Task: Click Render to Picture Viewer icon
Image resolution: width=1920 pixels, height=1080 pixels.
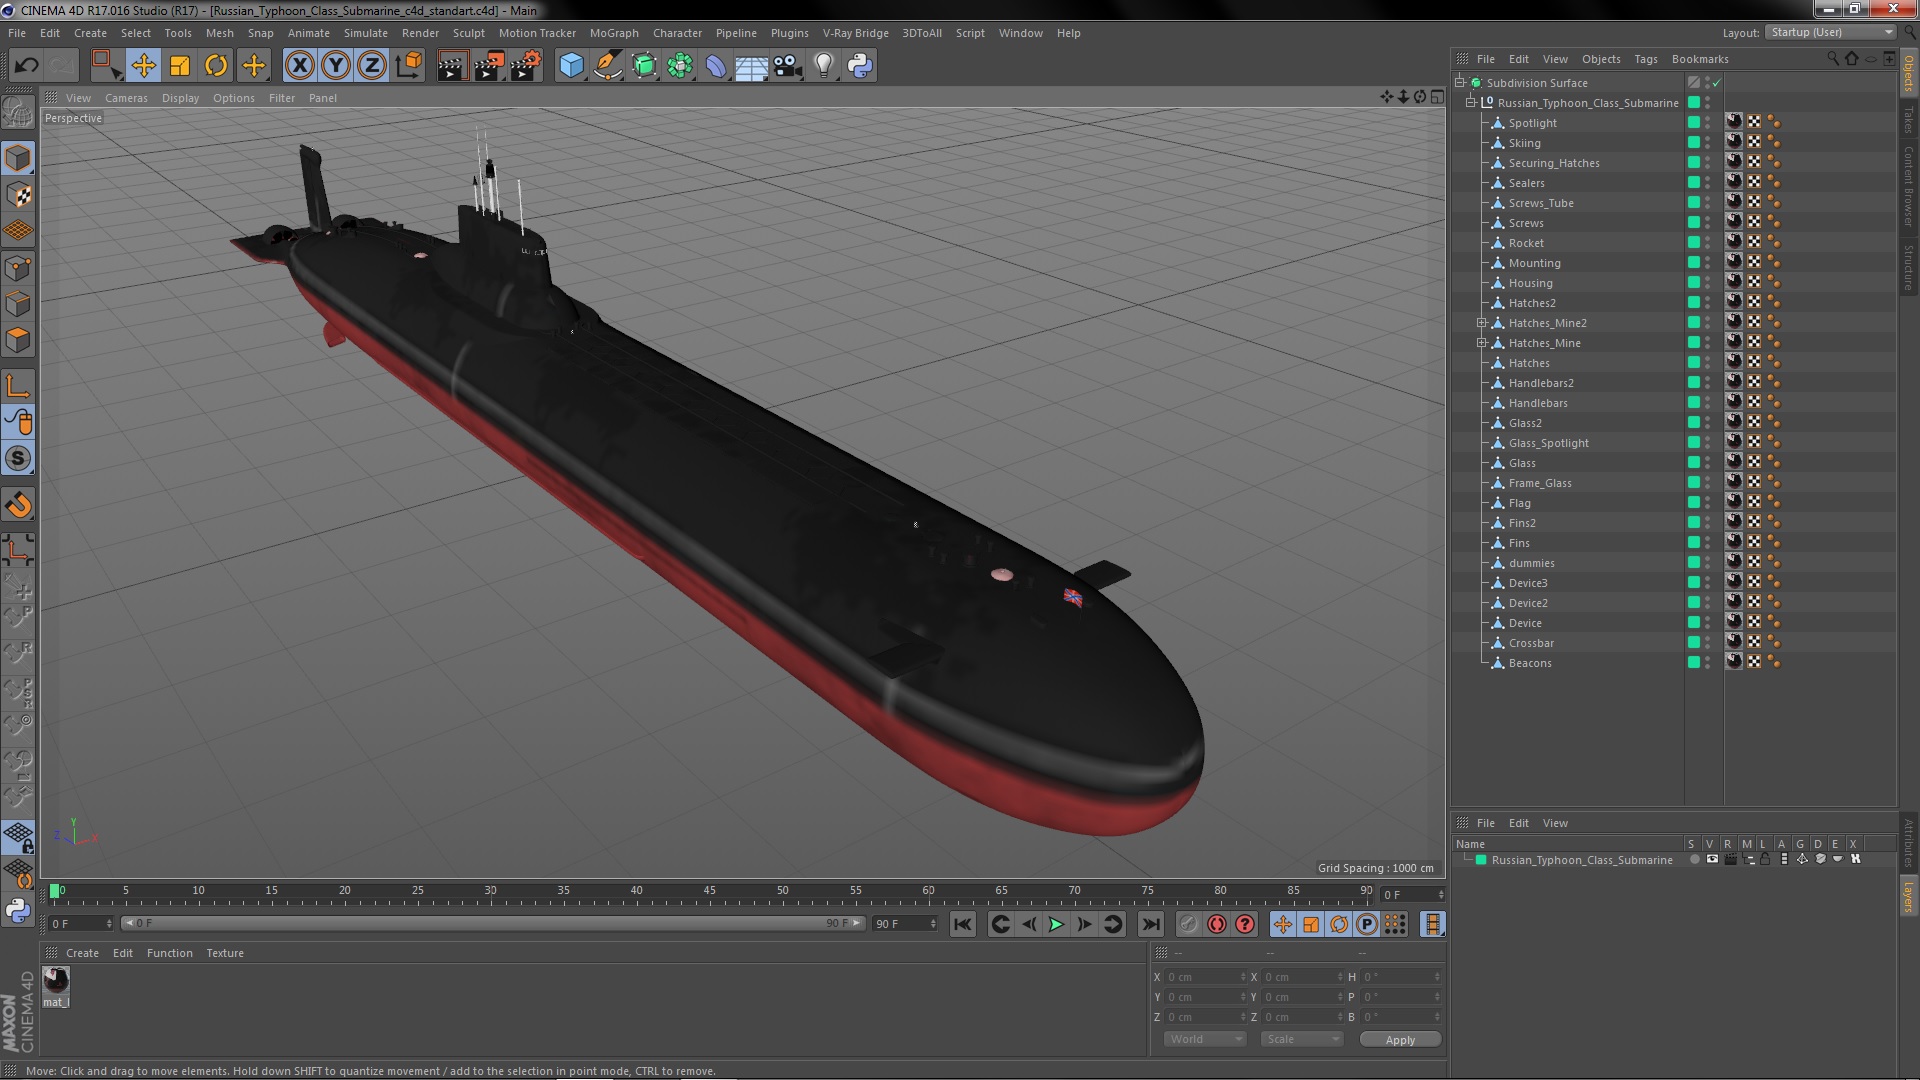Action: pyautogui.click(x=488, y=66)
